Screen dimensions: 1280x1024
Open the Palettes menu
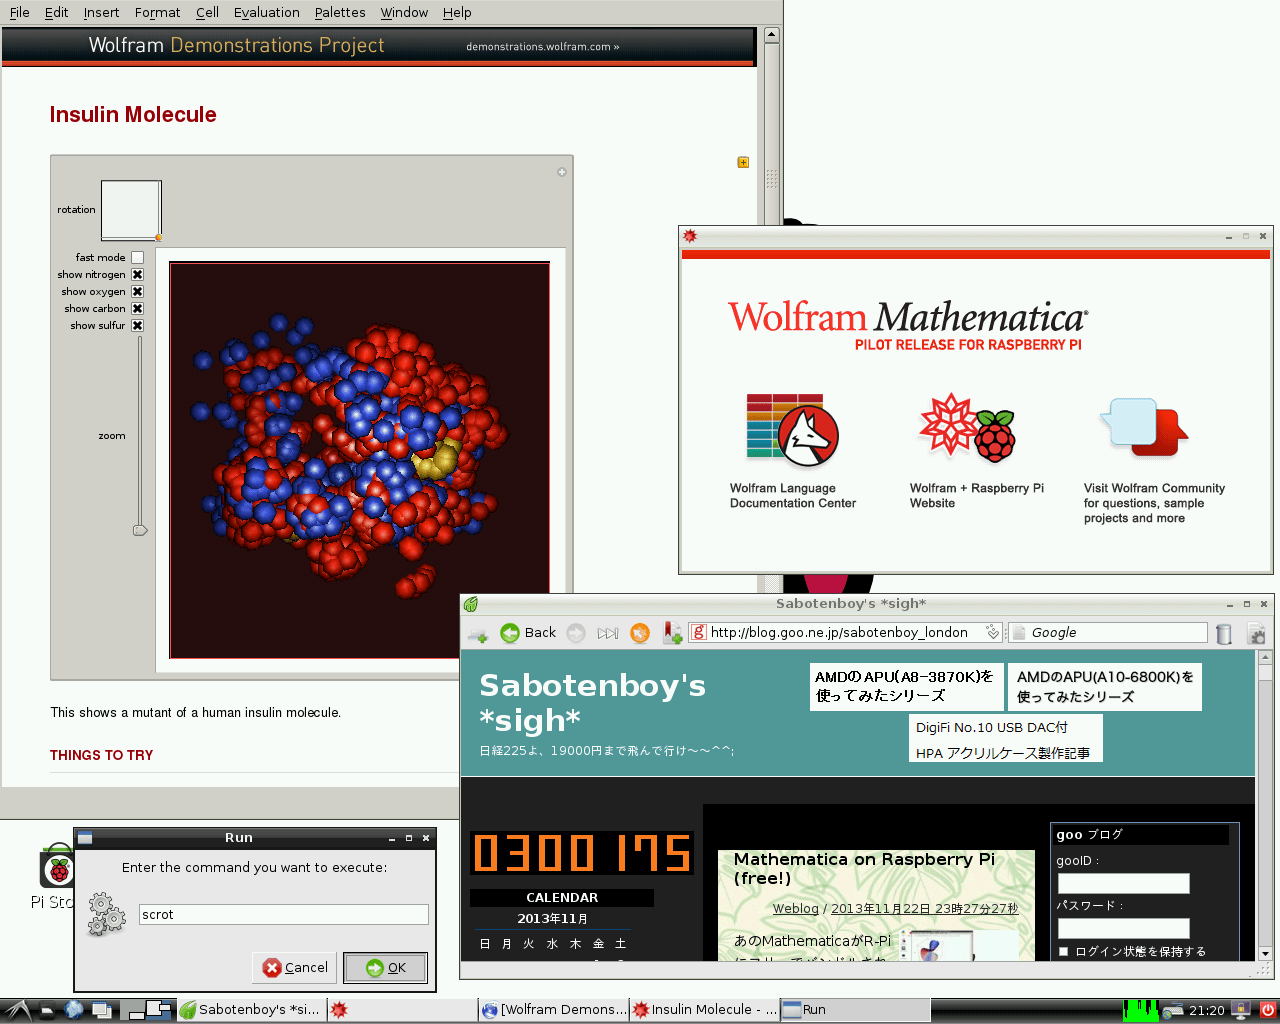(340, 12)
